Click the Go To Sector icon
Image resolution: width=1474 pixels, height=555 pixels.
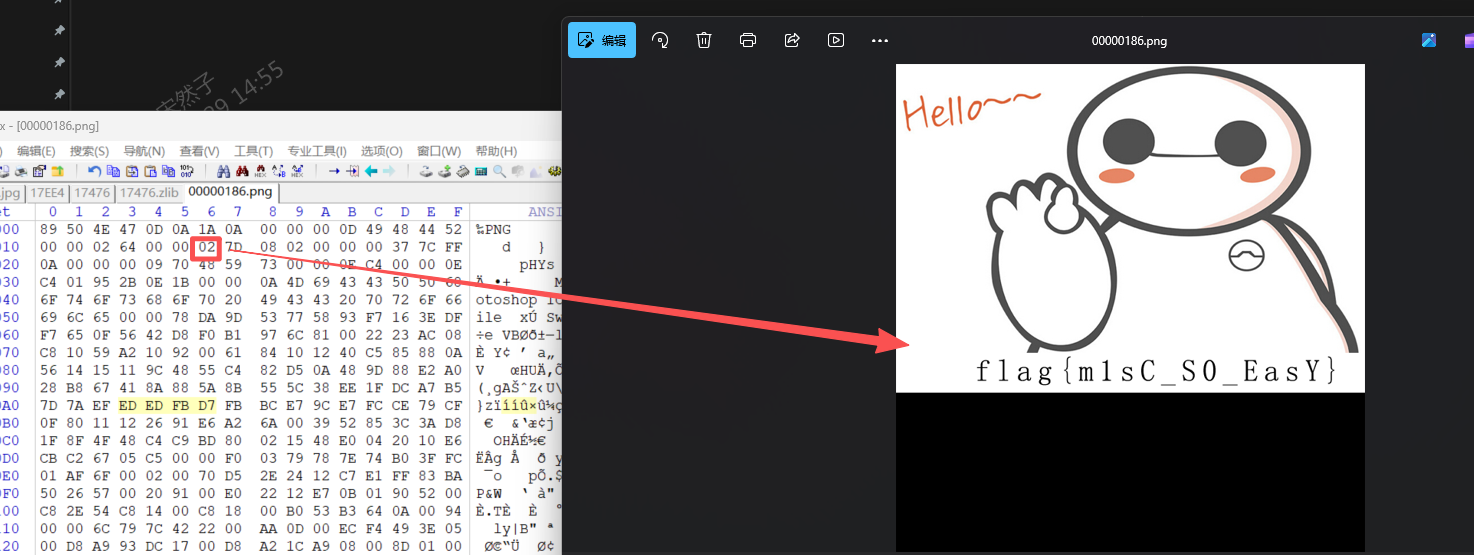pyautogui.click(x=353, y=171)
